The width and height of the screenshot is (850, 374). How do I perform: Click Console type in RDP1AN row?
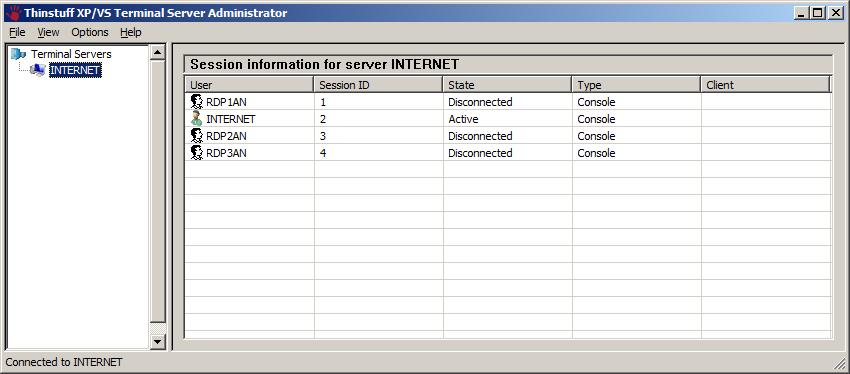click(636, 102)
